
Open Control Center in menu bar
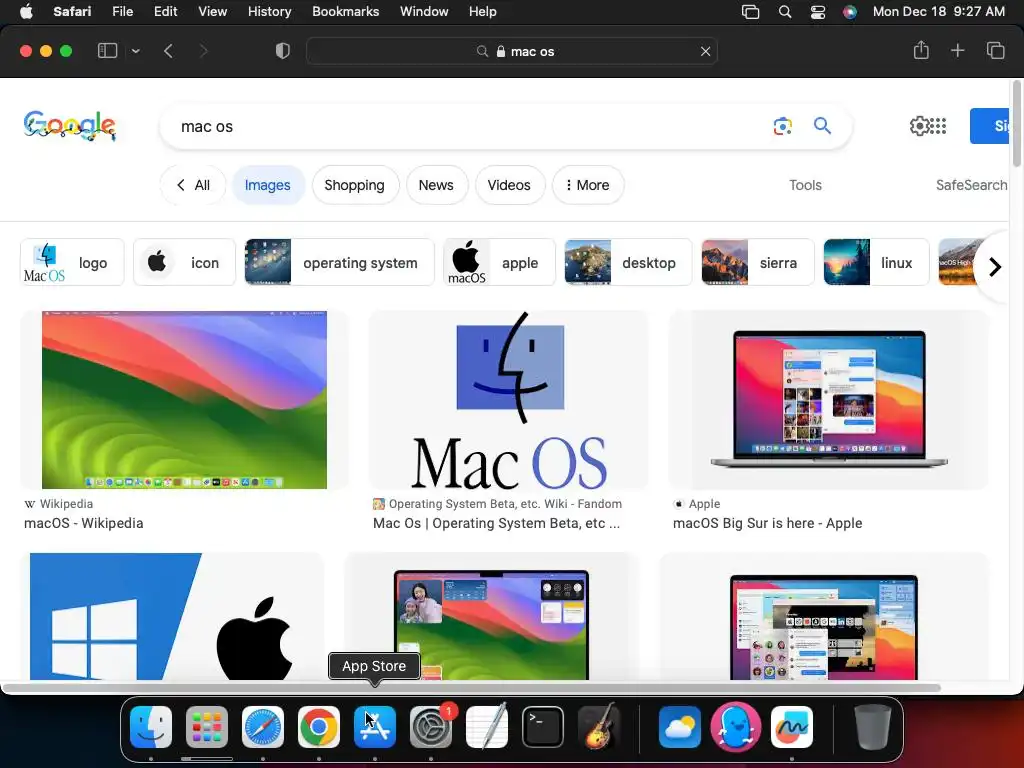click(x=818, y=12)
